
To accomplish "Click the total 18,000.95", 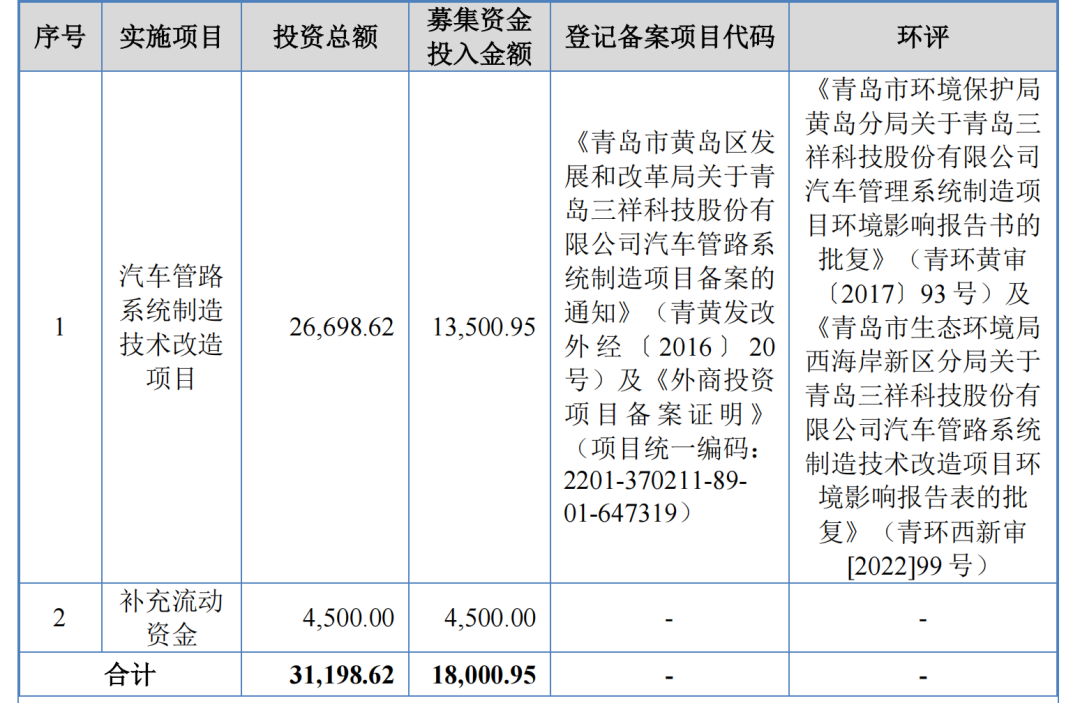I will click(484, 675).
